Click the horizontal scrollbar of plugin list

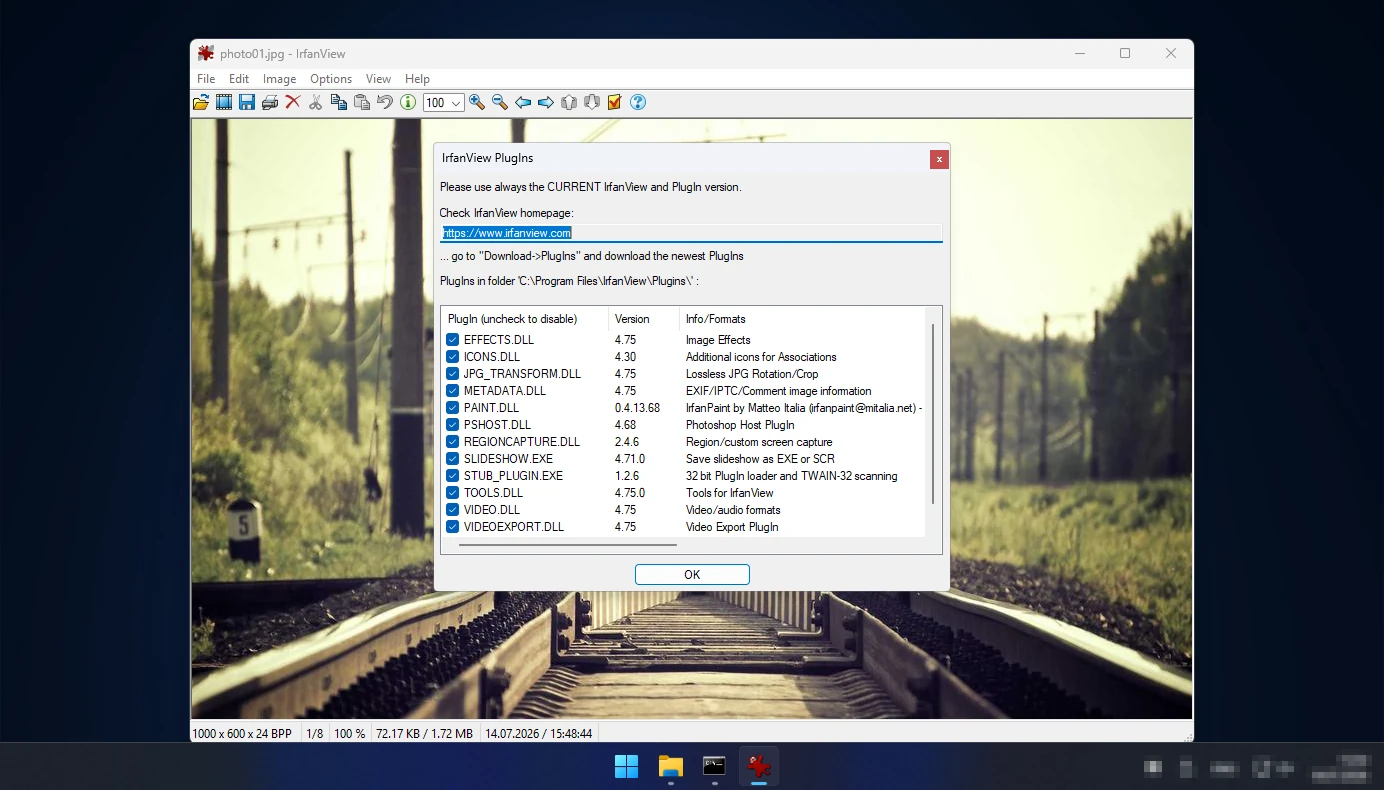pos(568,545)
